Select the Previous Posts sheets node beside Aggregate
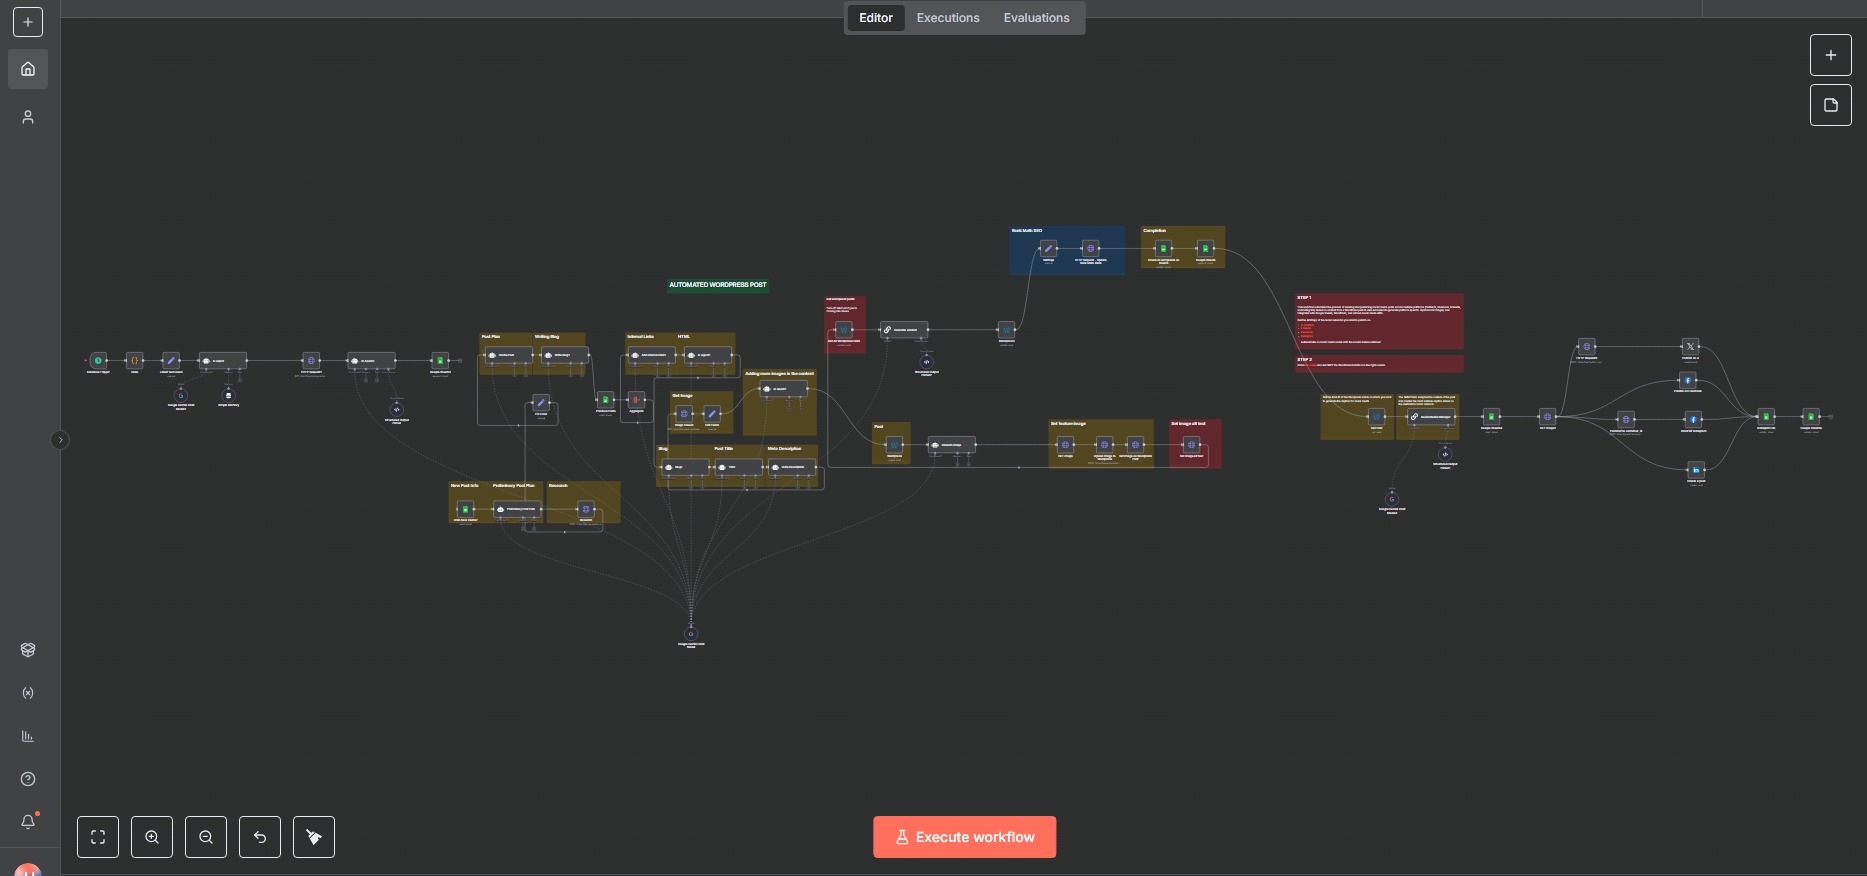This screenshot has width=1867, height=876. point(605,399)
